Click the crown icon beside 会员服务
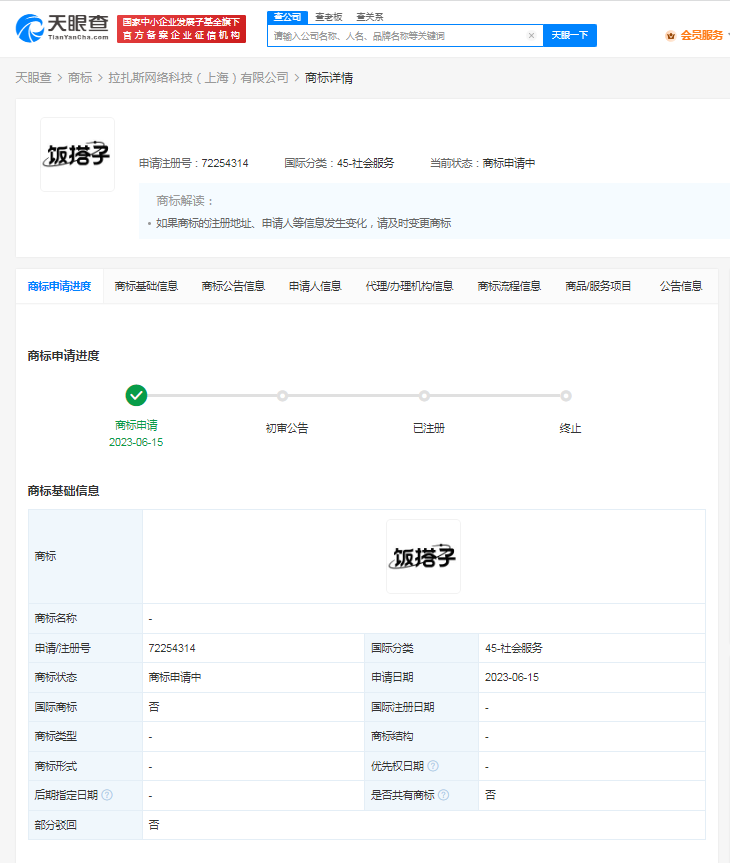Image resolution: width=730 pixels, height=863 pixels. 670,36
